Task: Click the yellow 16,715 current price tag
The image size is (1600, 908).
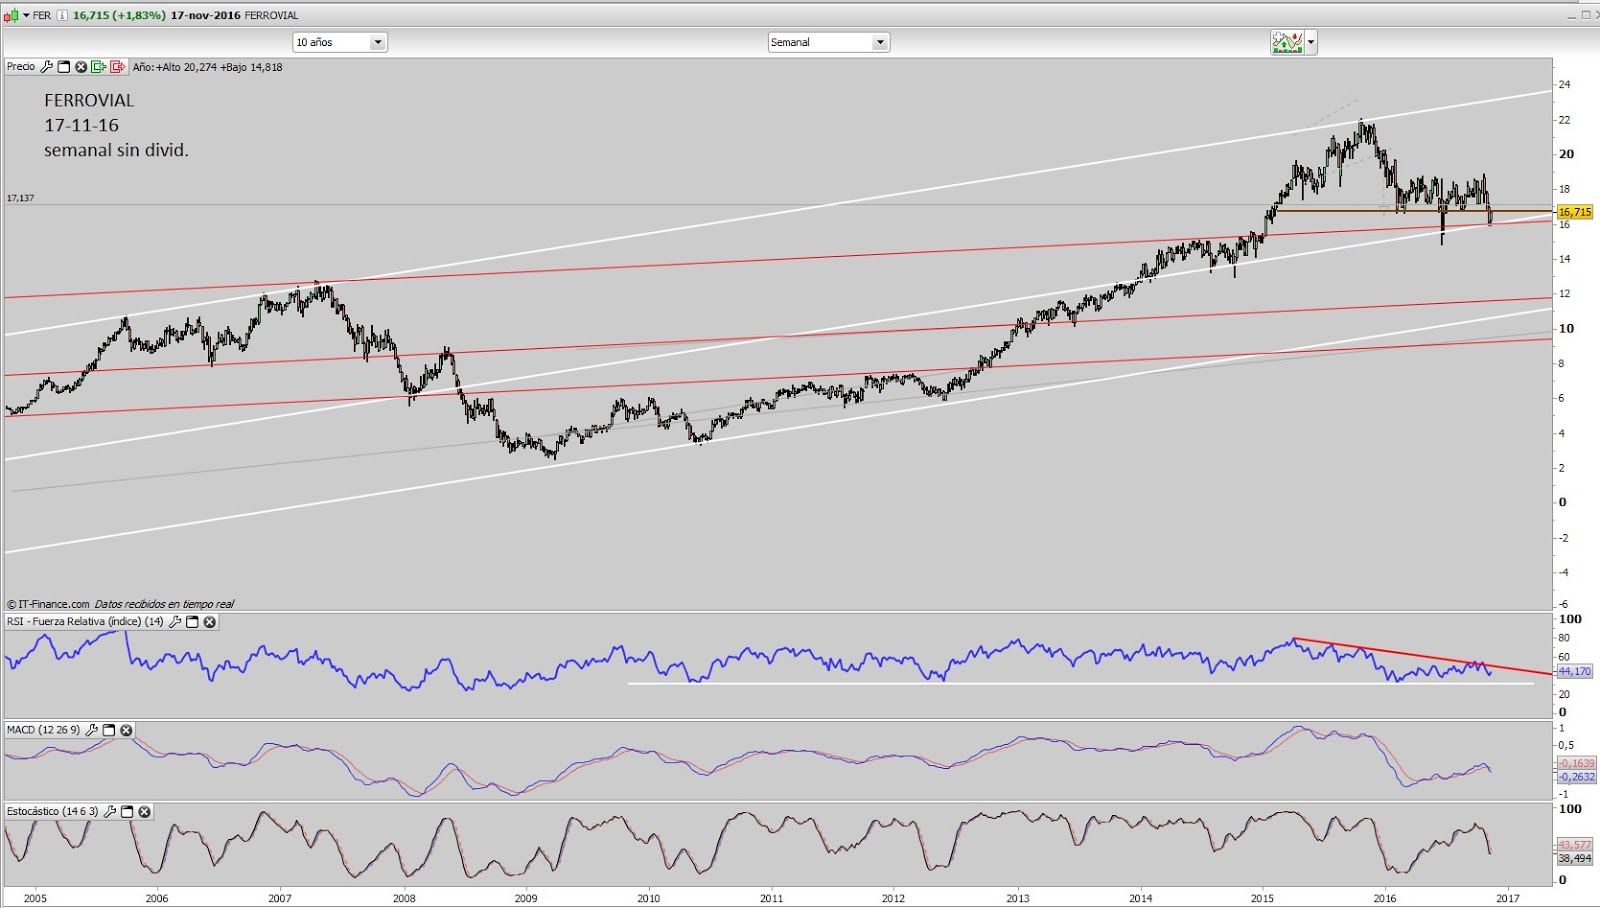Action: (x=1575, y=212)
